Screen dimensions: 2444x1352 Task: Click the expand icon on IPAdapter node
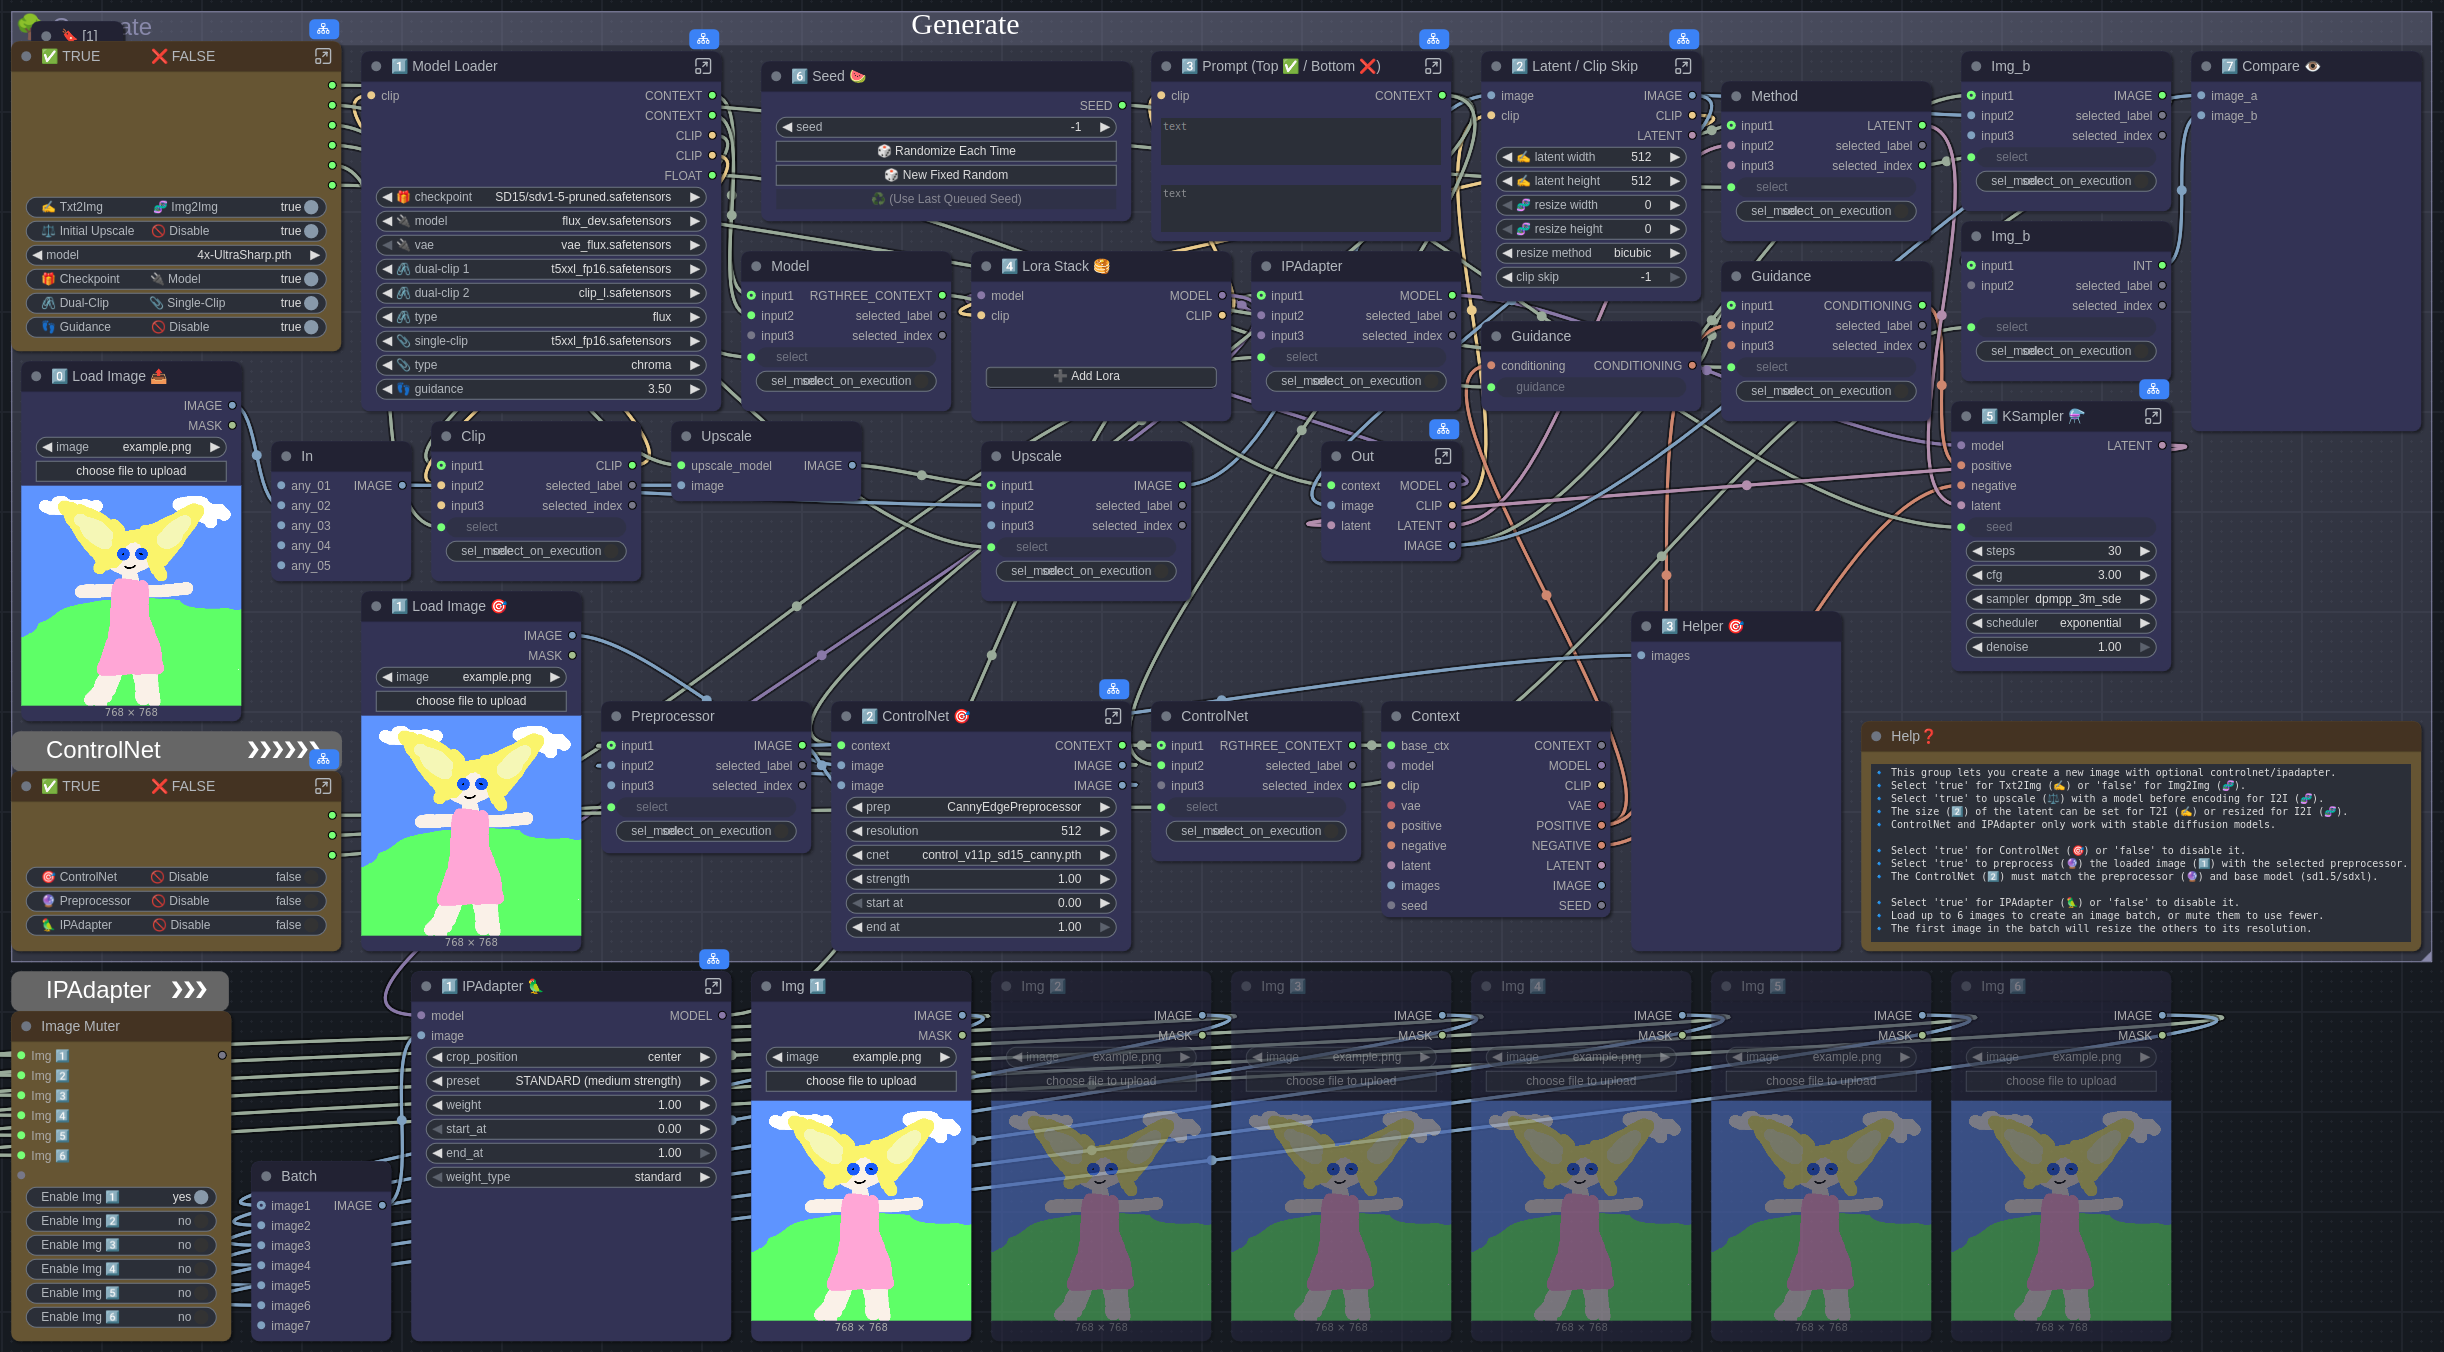tap(712, 986)
